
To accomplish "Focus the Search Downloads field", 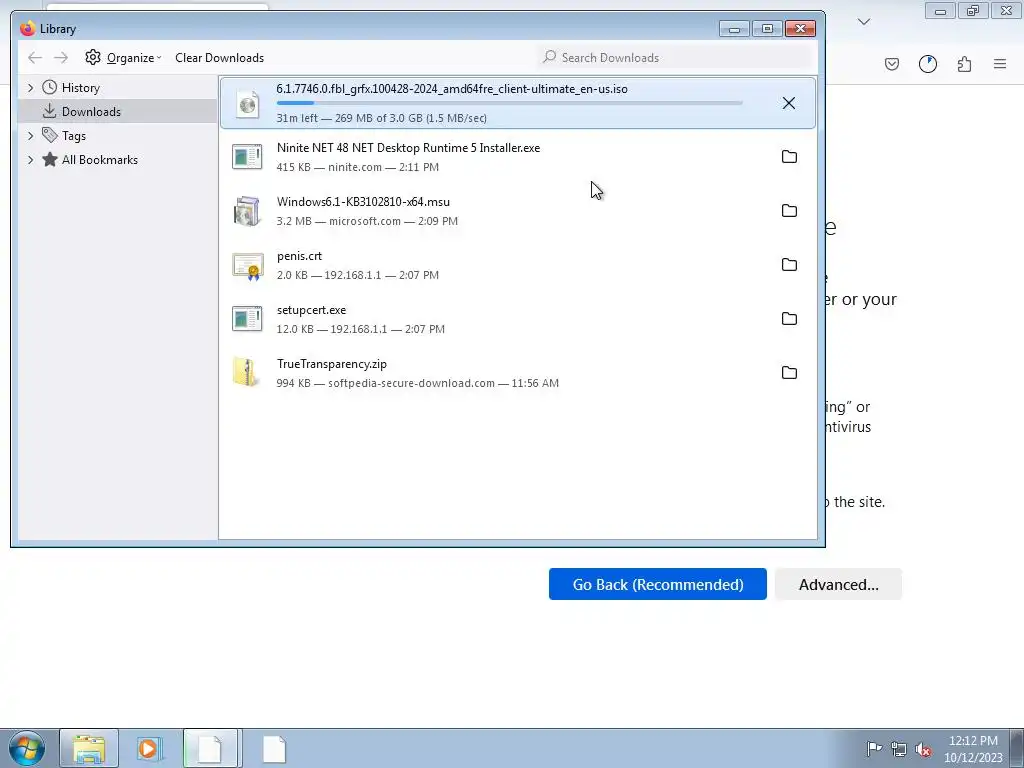I will 676,57.
